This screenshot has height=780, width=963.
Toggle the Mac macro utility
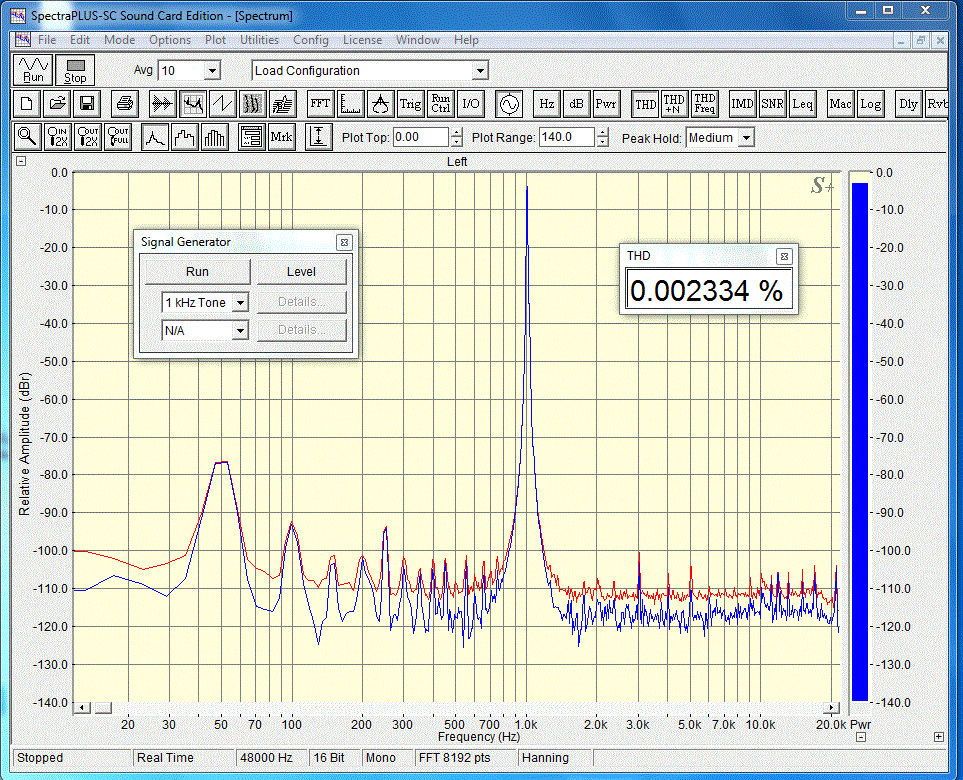coord(840,104)
